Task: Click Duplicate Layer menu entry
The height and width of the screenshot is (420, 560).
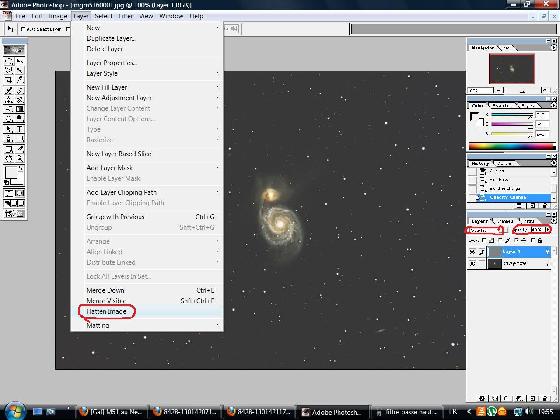Action: coord(110,38)
